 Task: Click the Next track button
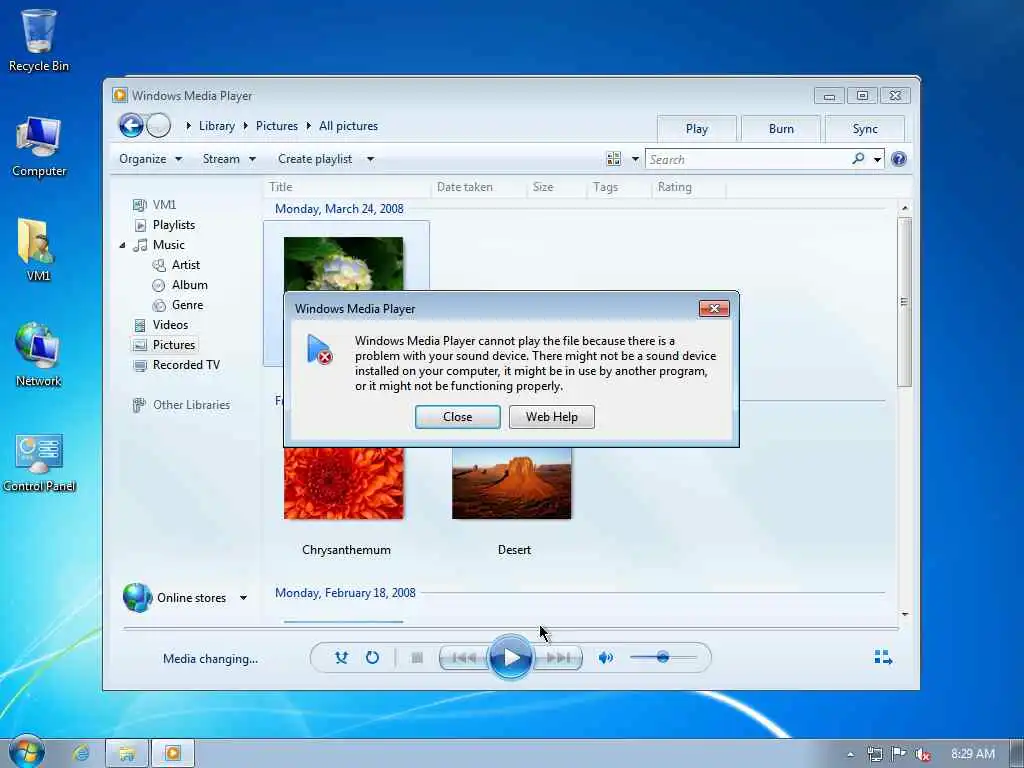coord(557,658)
